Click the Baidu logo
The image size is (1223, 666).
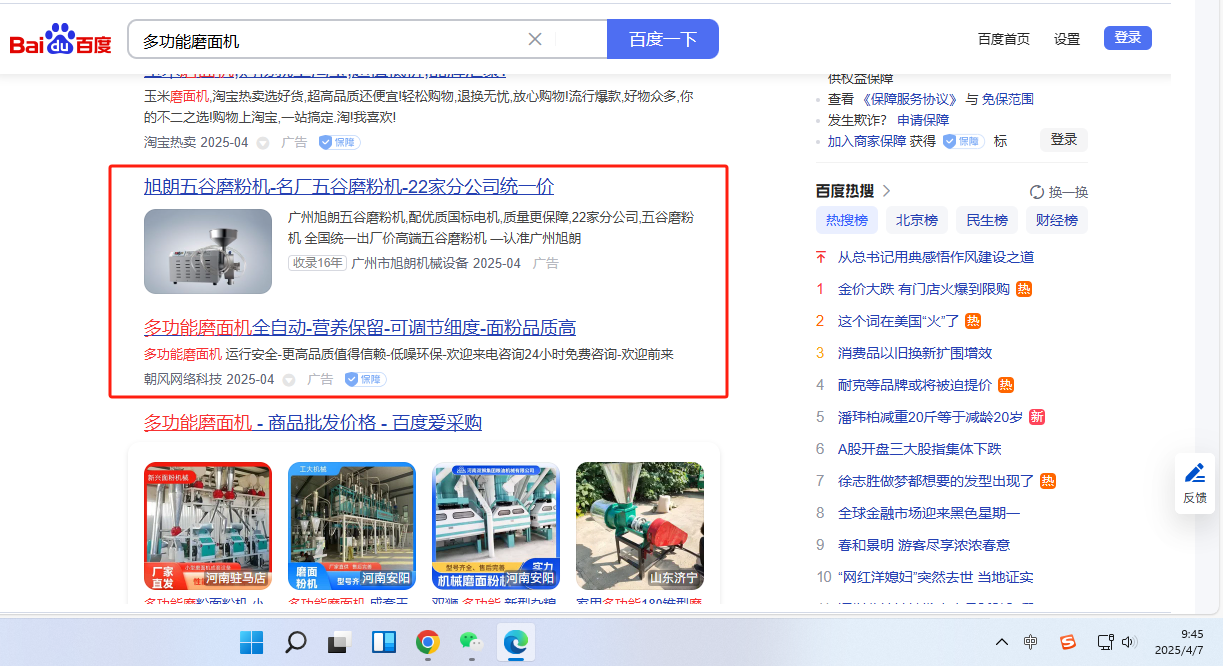pyautogui.click(x=60, y=40)
